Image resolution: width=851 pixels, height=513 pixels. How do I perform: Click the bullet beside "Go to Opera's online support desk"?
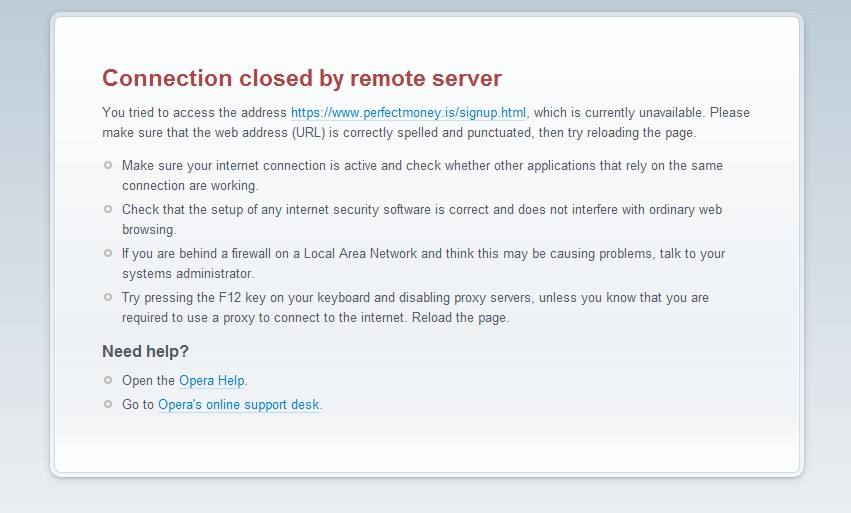(108, 404)
